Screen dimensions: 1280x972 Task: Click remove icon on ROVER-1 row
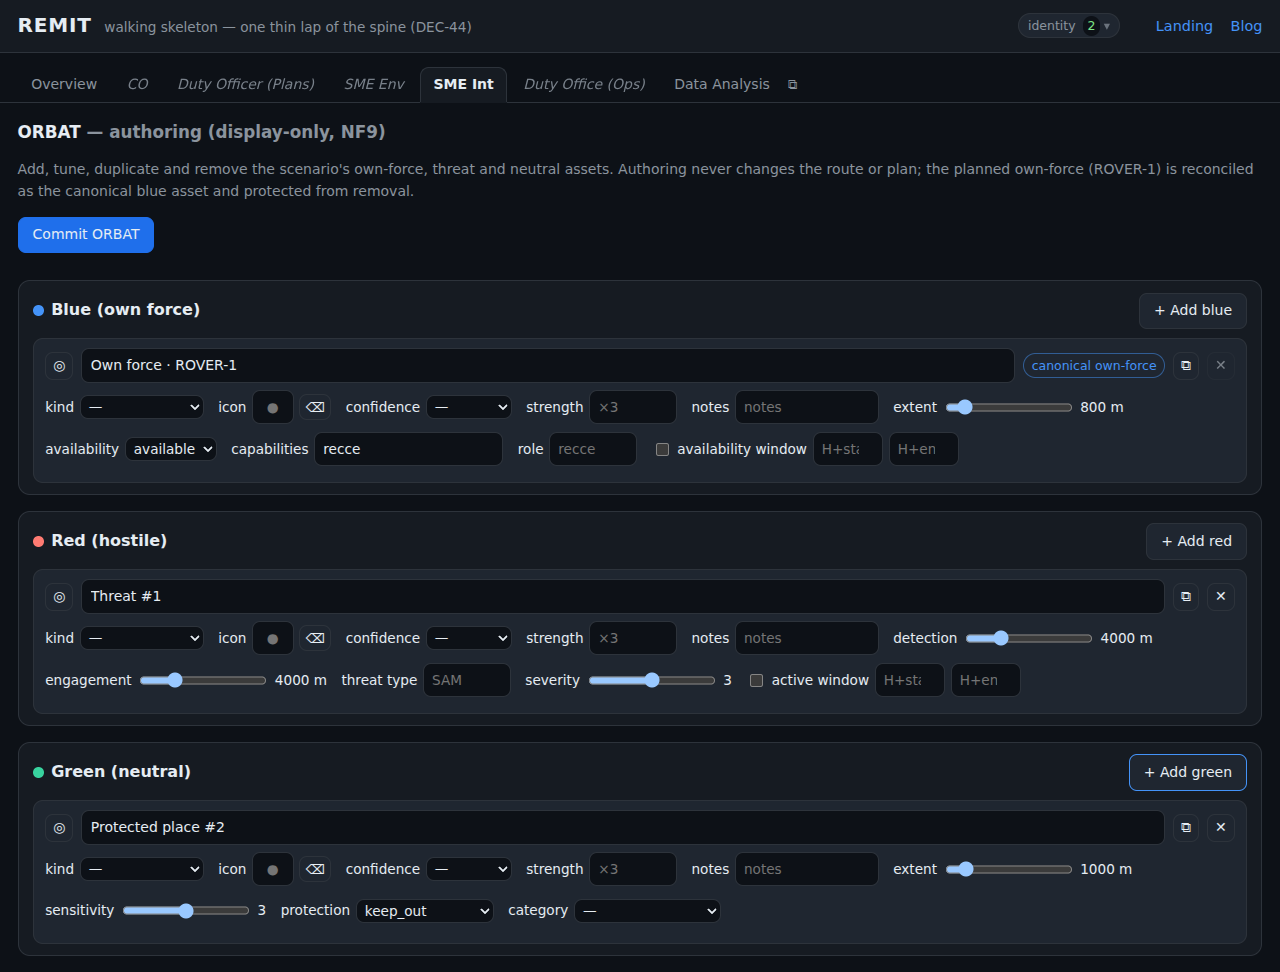coord(1220,366)
